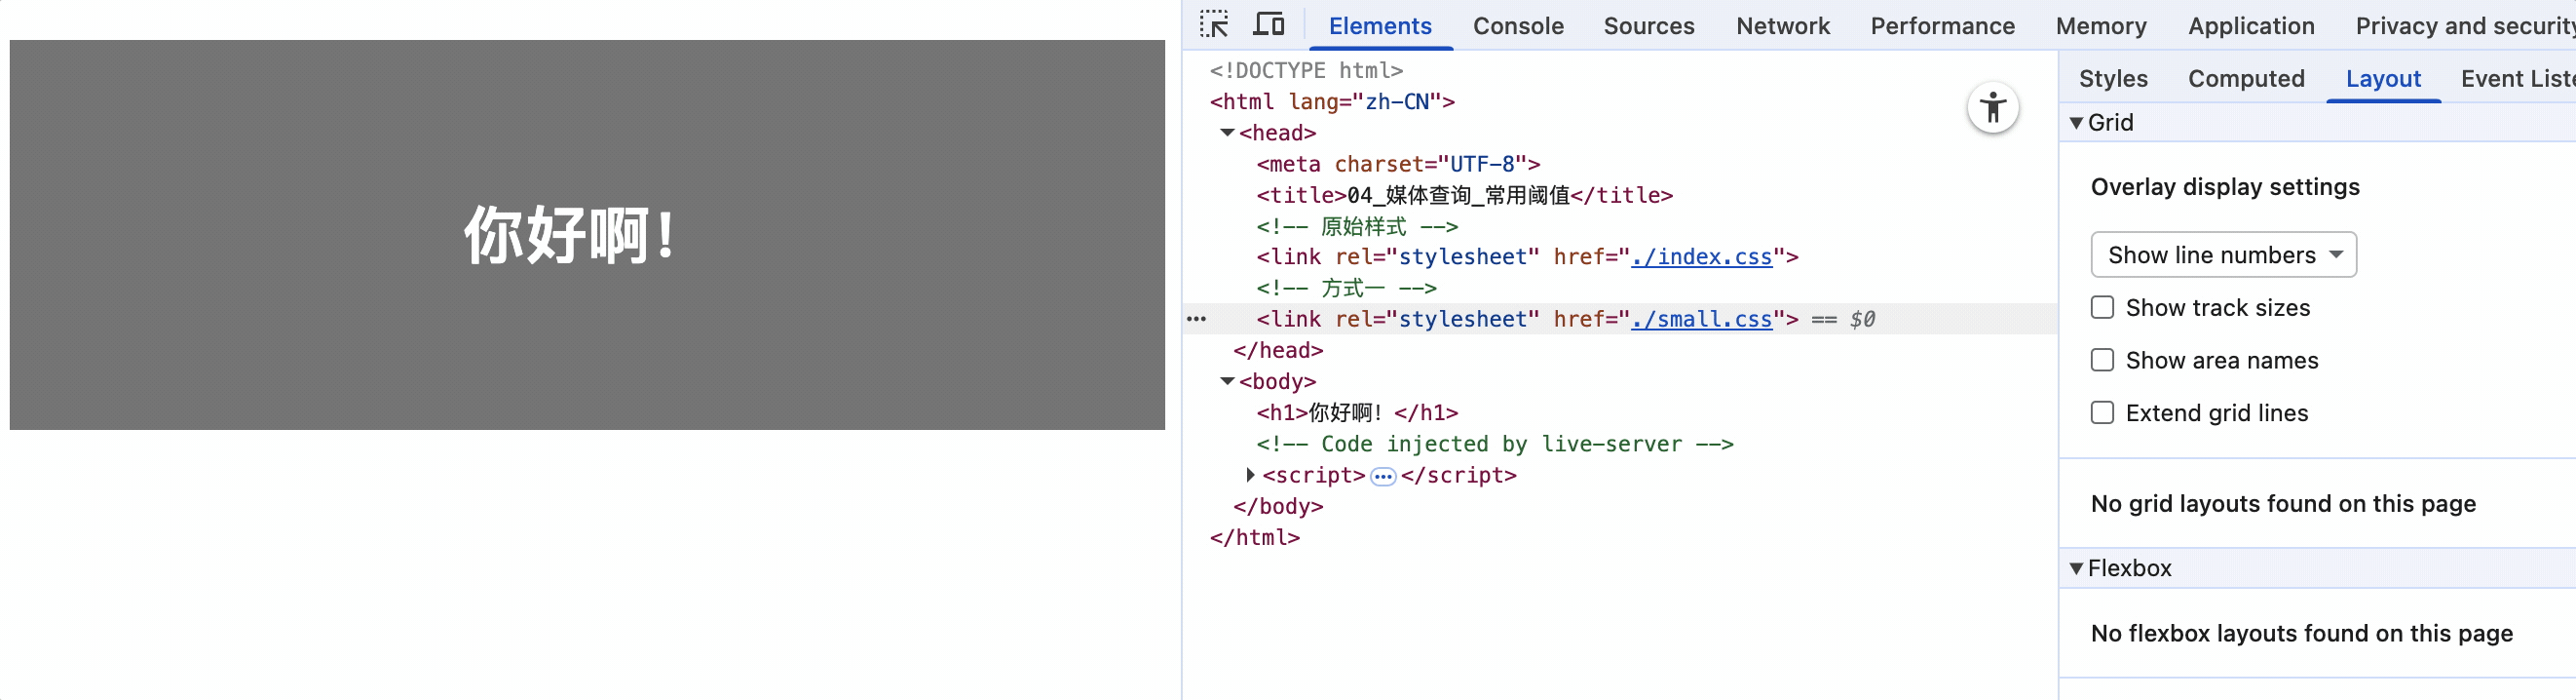The height and width of the screenshot is (700, 2576).
Task: Open the accessibility tree button
Action: point(1992,108)
